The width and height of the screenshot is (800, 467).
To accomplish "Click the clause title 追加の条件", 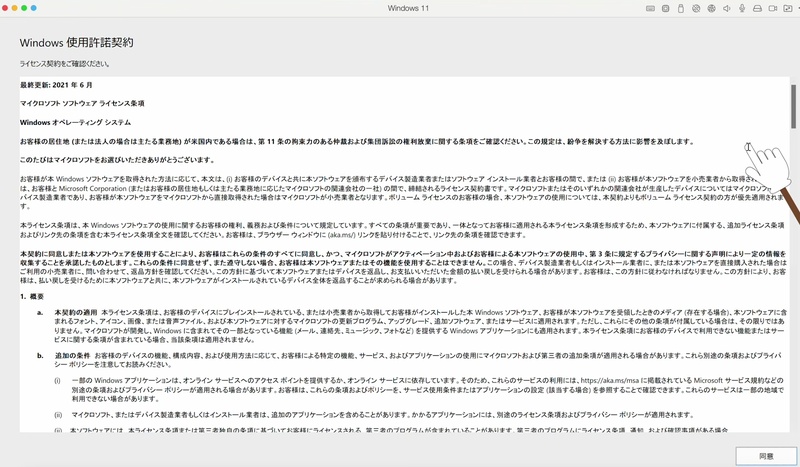I will click(x=72, y=355).
